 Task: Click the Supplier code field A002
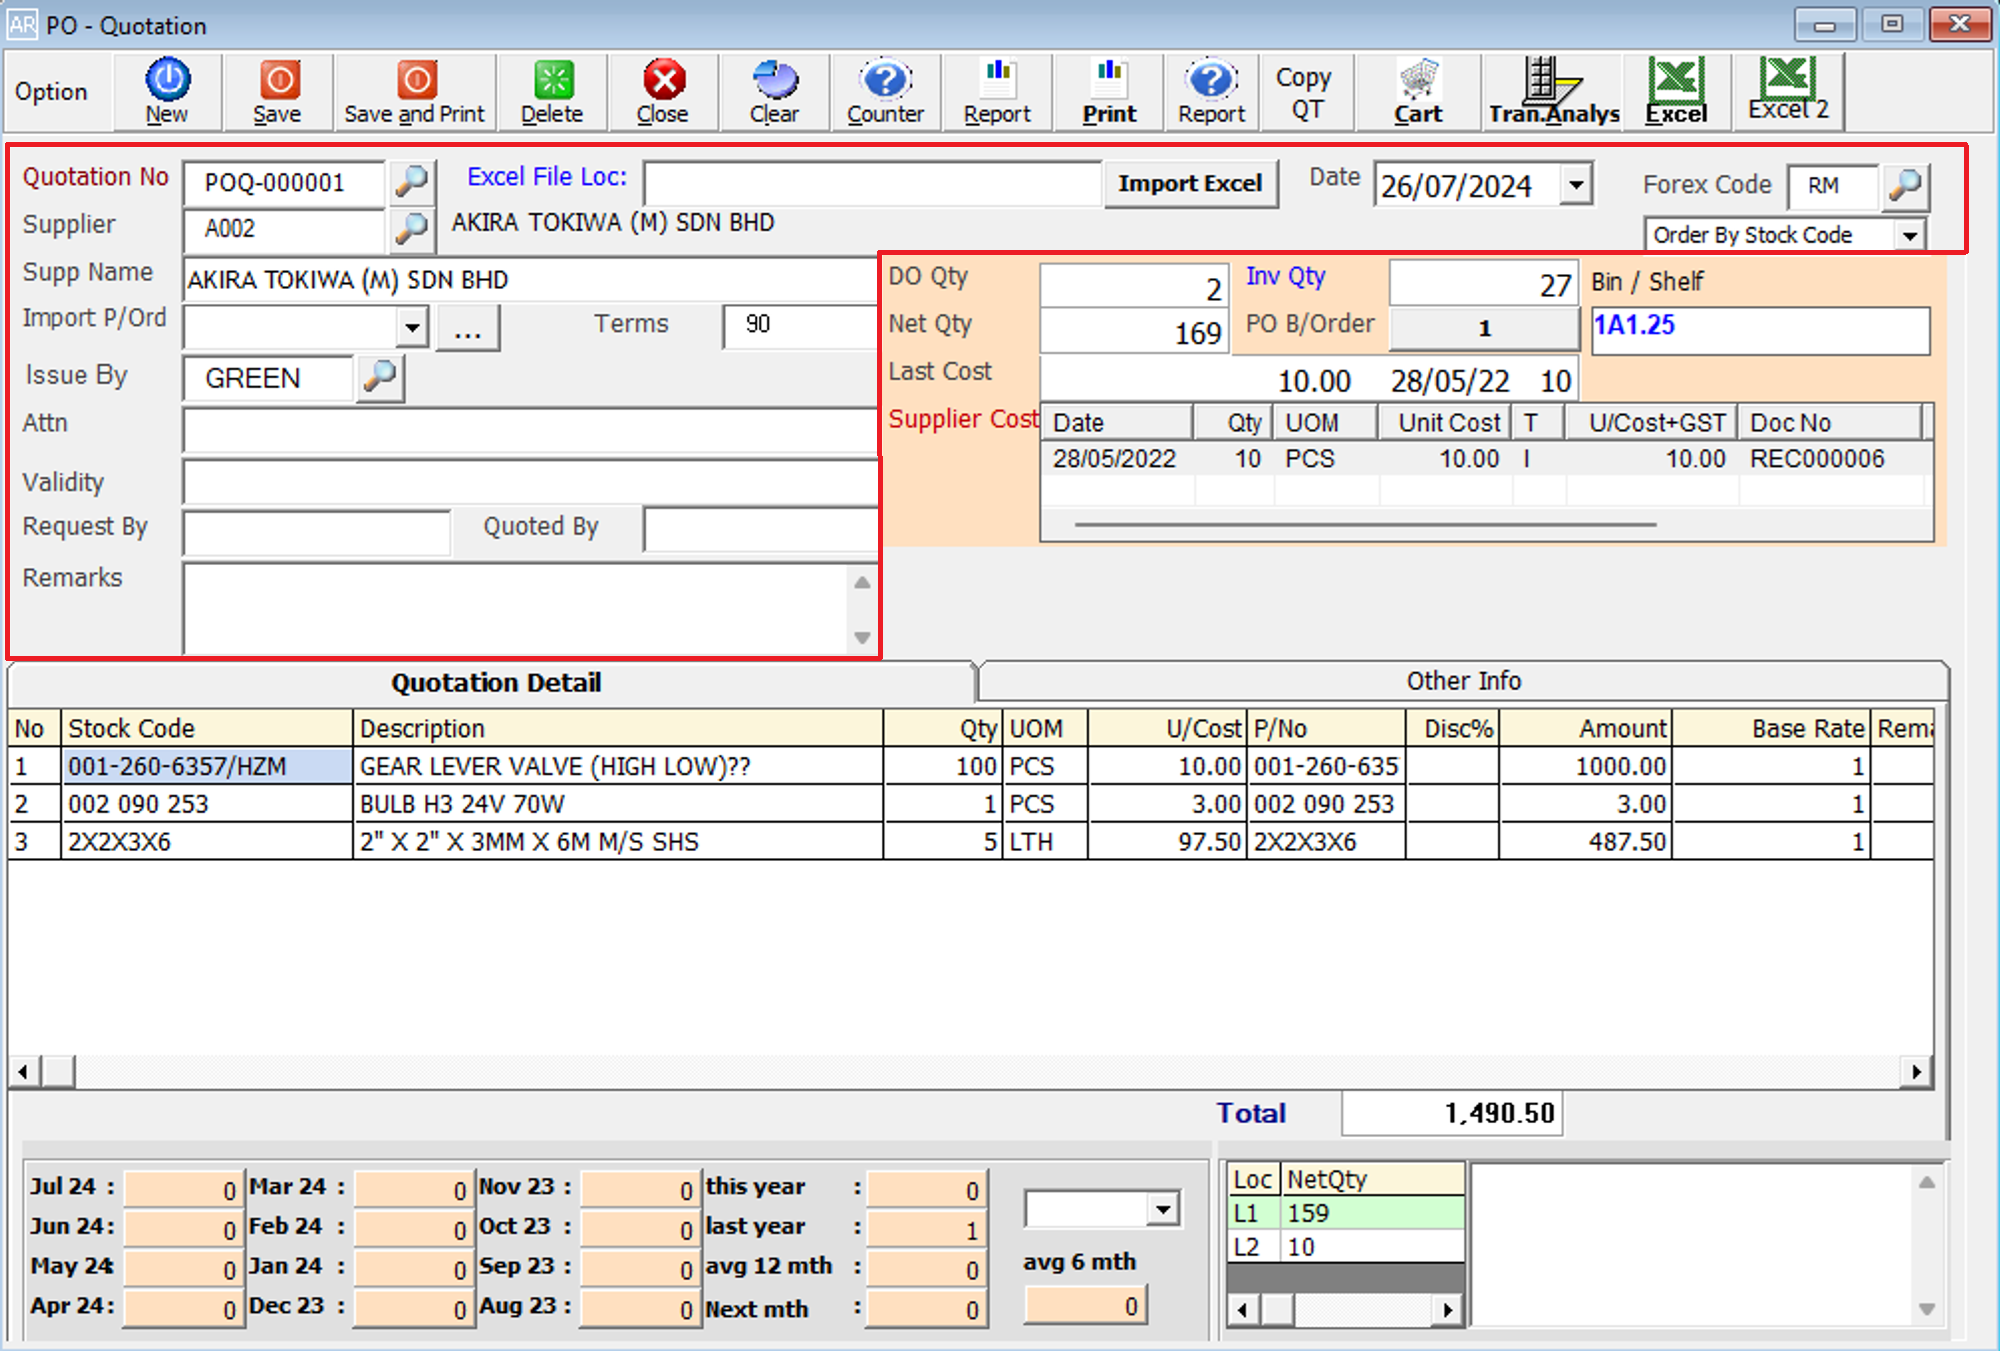click(284, 229)
